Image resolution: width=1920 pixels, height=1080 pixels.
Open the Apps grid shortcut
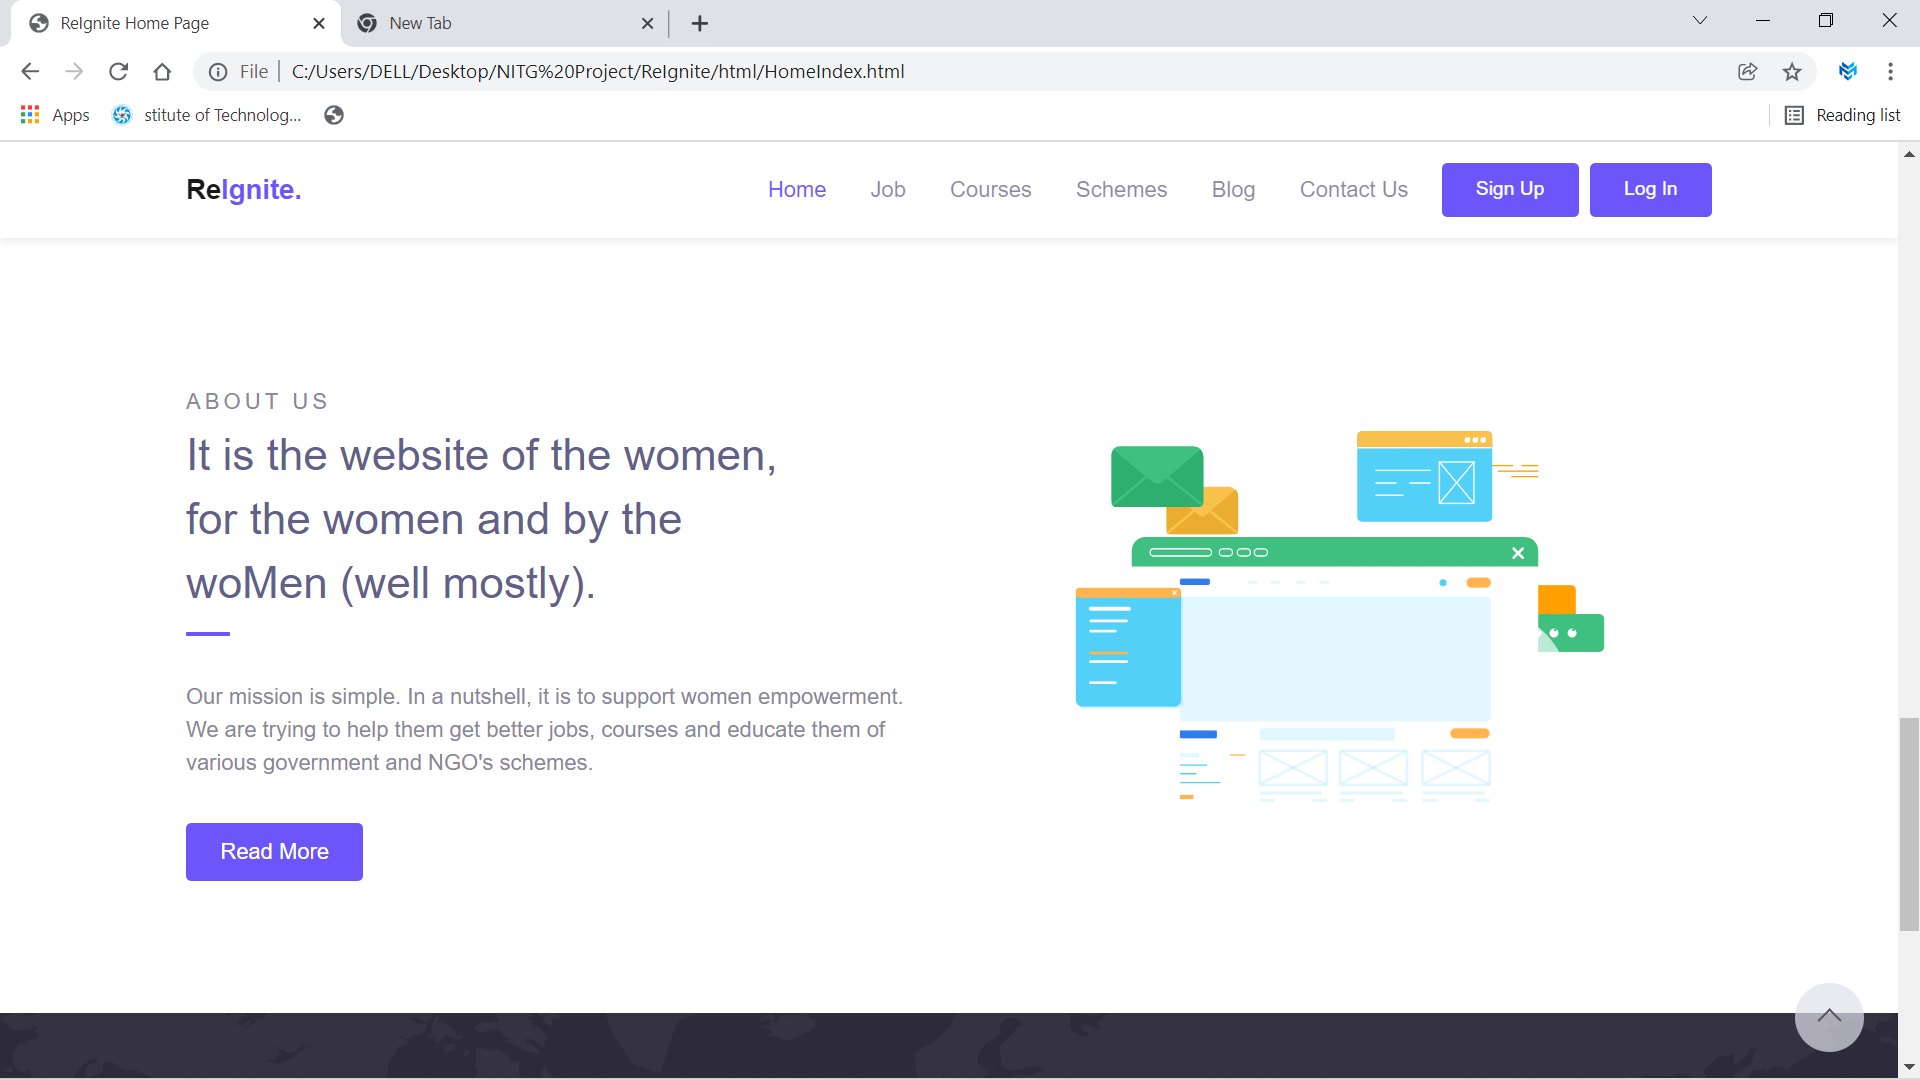[55, 115]
